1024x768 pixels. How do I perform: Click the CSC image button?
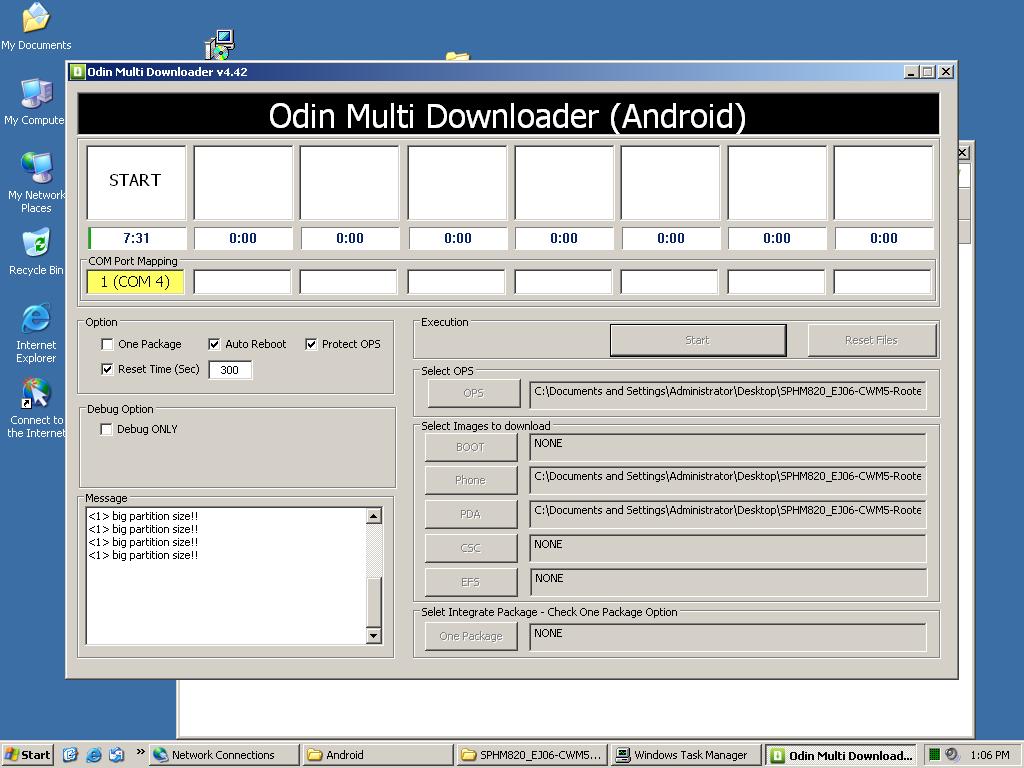(470, 548)
